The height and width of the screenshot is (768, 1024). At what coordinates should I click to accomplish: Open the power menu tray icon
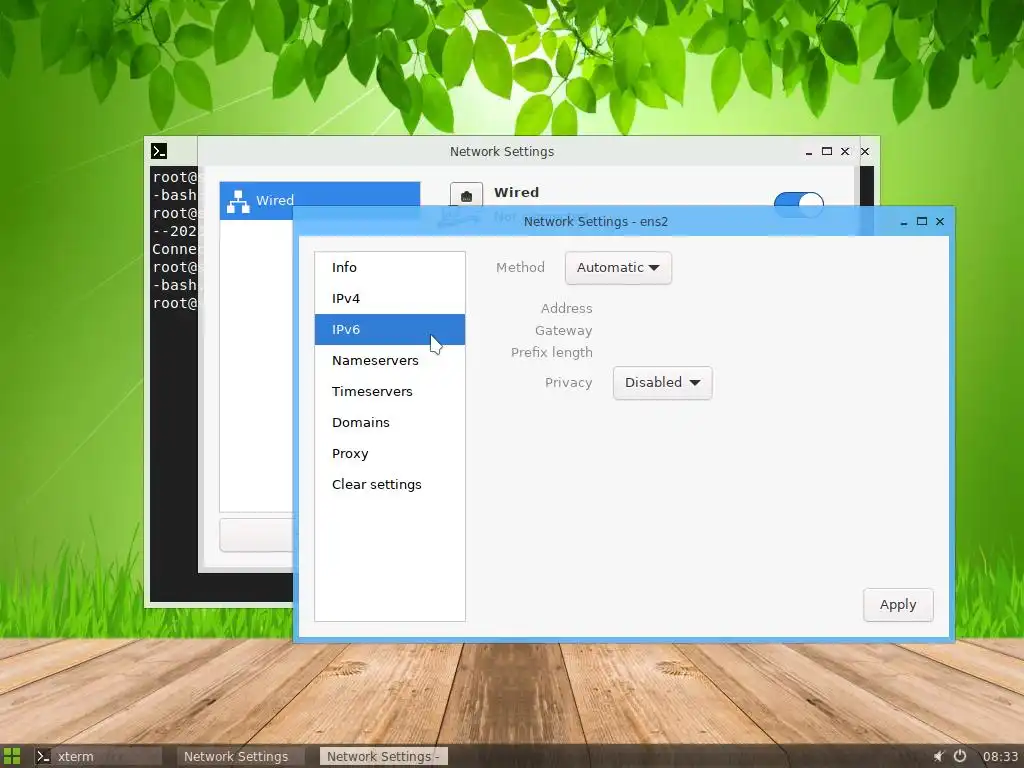click(x=960, y=756)
